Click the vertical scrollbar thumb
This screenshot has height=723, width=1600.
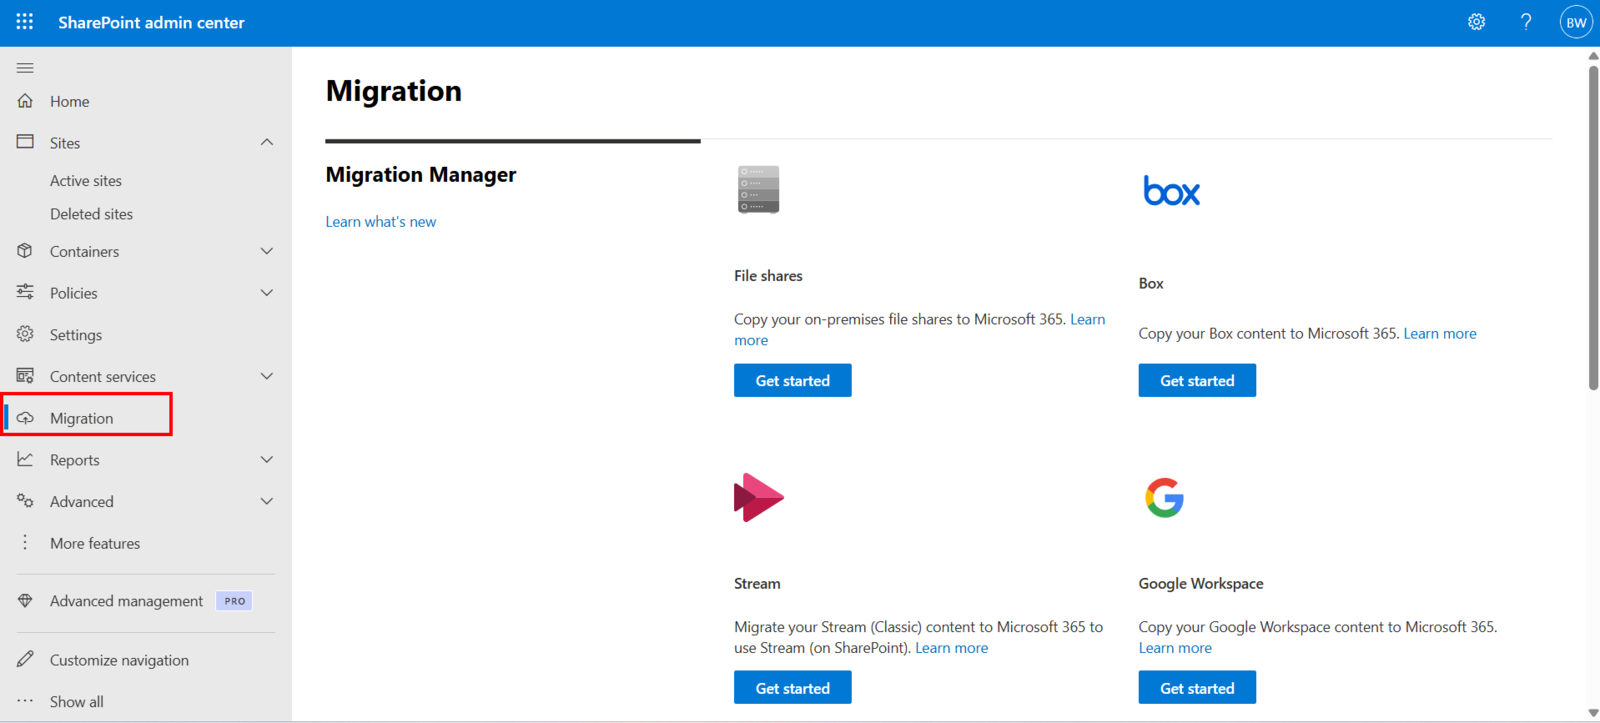click(1593, 228)
